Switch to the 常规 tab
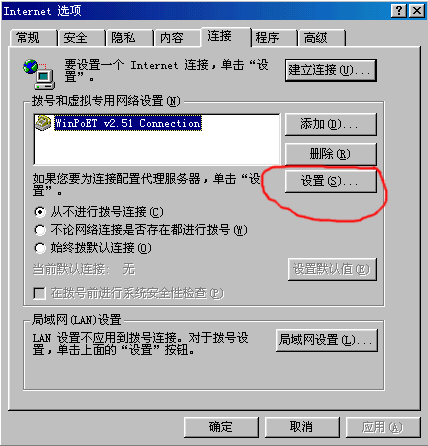The height and width of the screenshot is (446, 428). pyautogui.click(x=33, y=38)
